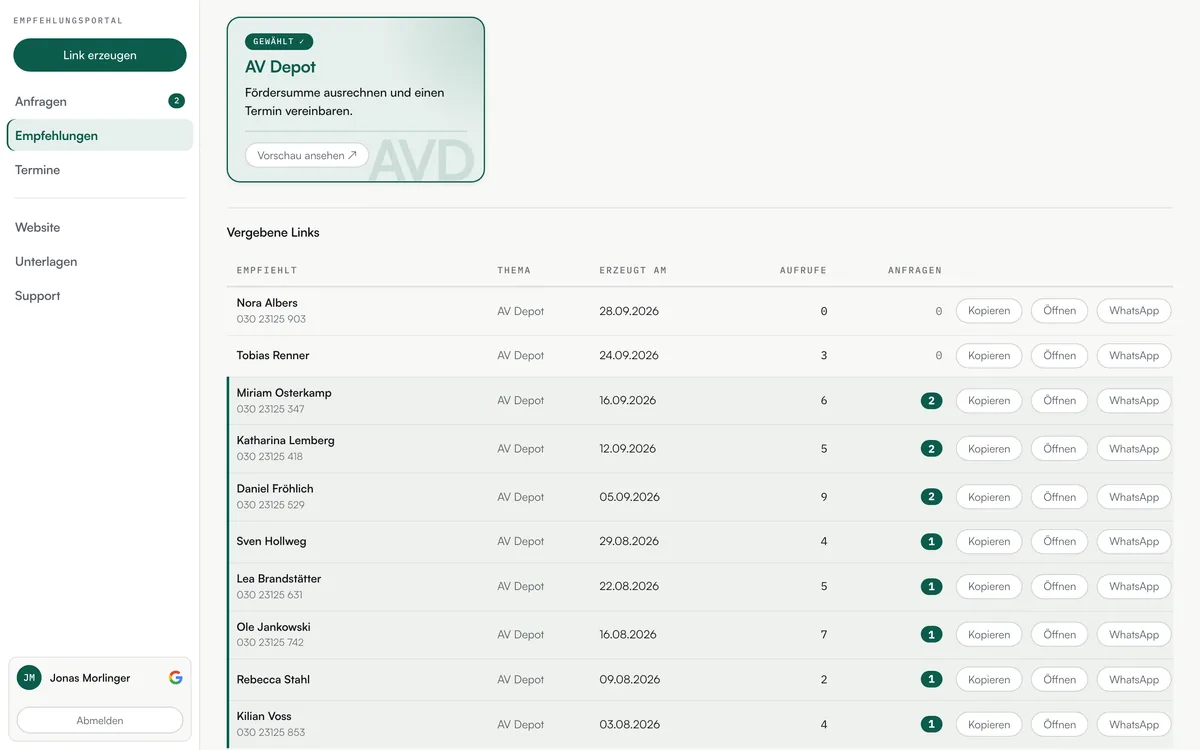This screenshot has width=1200, height=750.
Task: Select the AV Depot topic card
Action: pos(356,100)
